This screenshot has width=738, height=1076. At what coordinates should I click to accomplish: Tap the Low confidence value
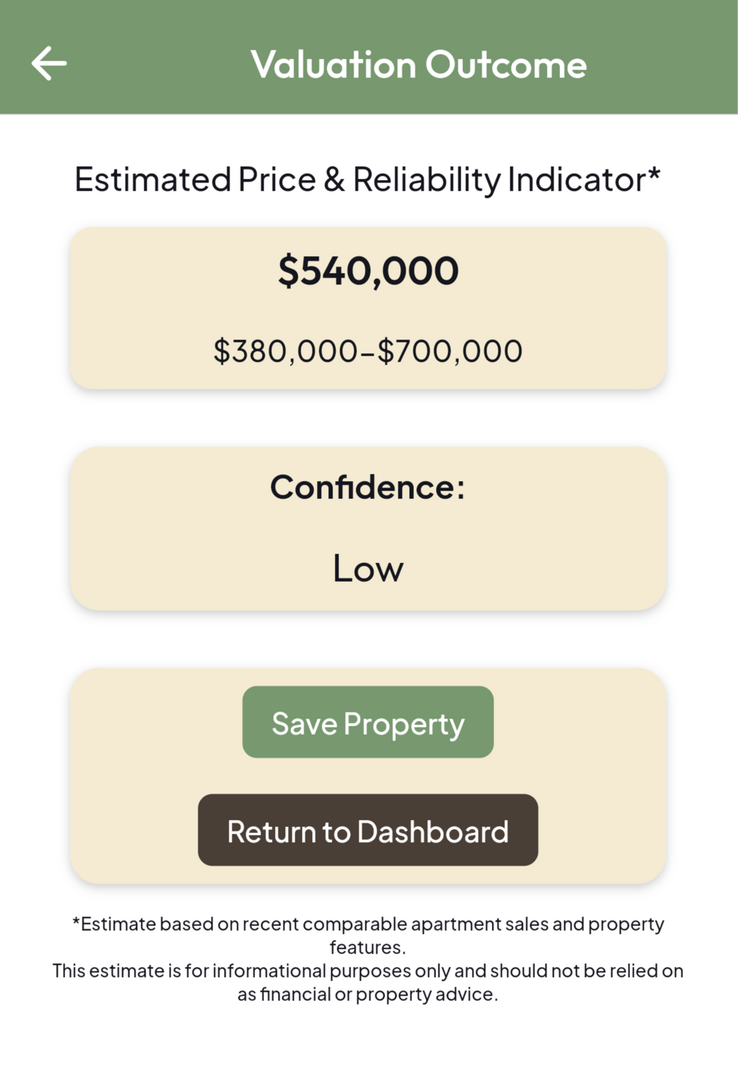pos(368,568)
